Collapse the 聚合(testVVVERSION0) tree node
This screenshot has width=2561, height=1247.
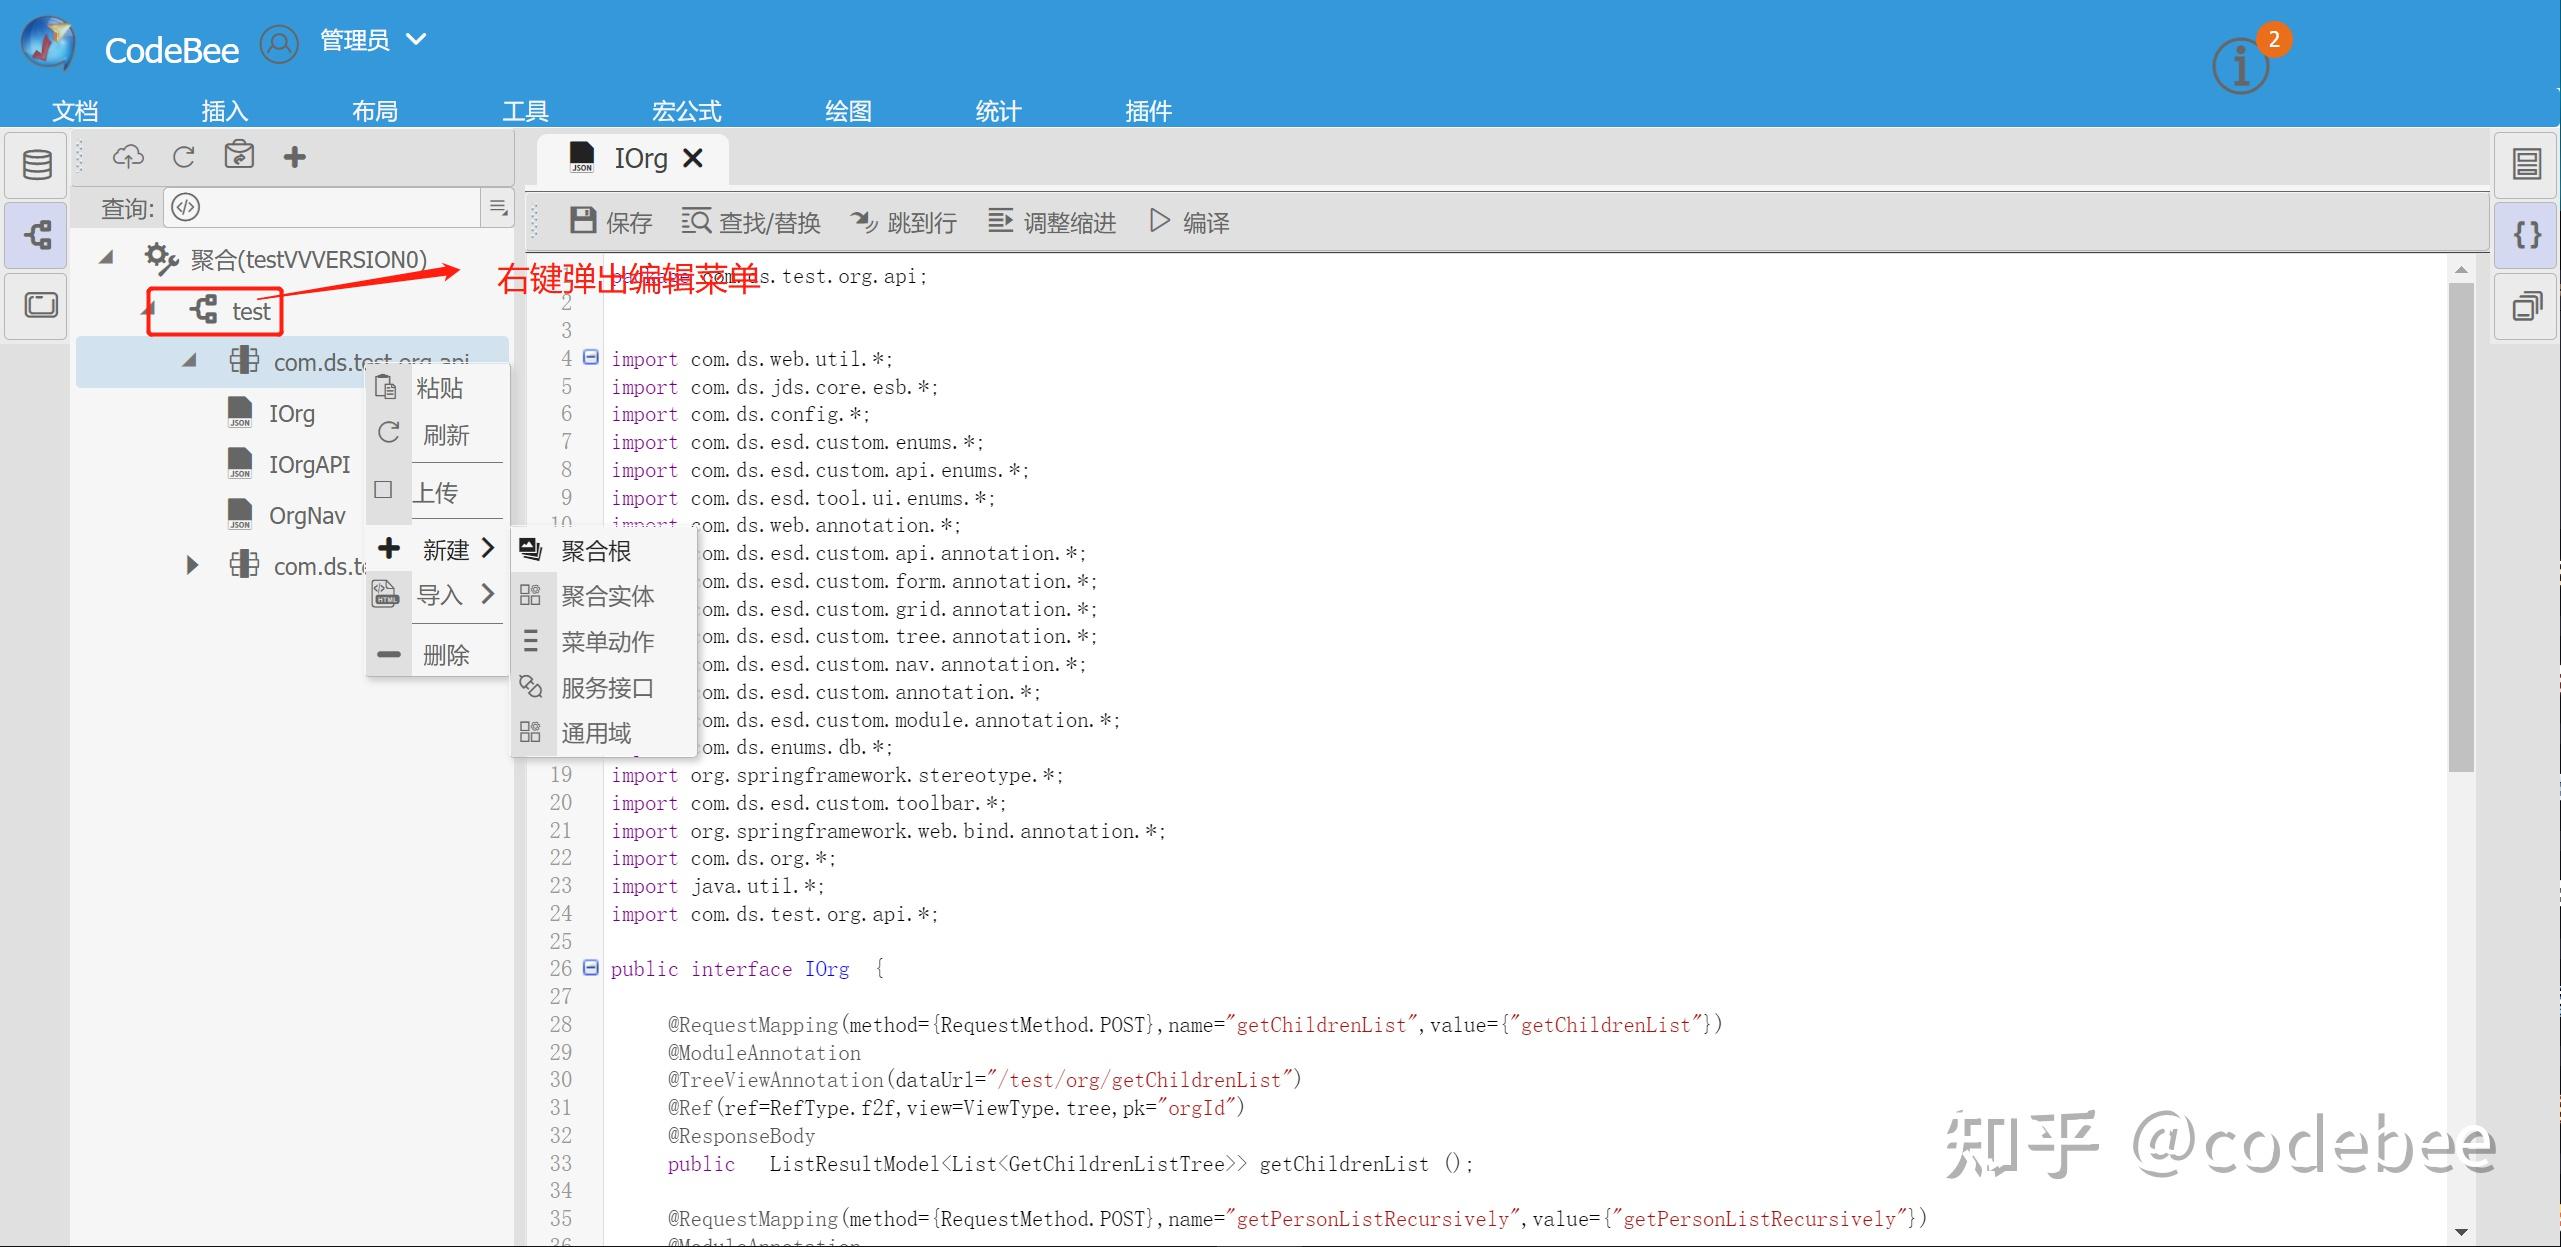105,257
